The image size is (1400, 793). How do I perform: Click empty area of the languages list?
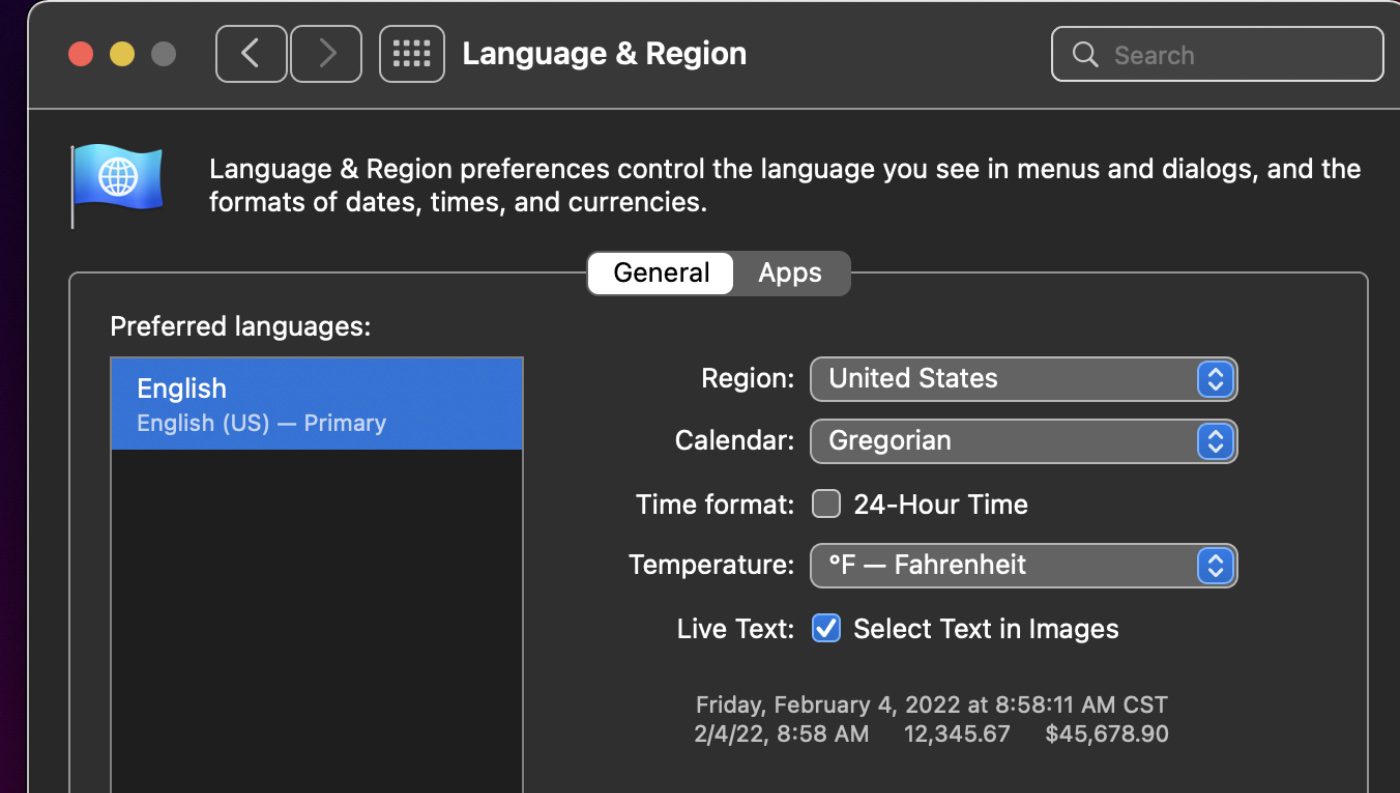pyautogui.click(x=316, y=620)
